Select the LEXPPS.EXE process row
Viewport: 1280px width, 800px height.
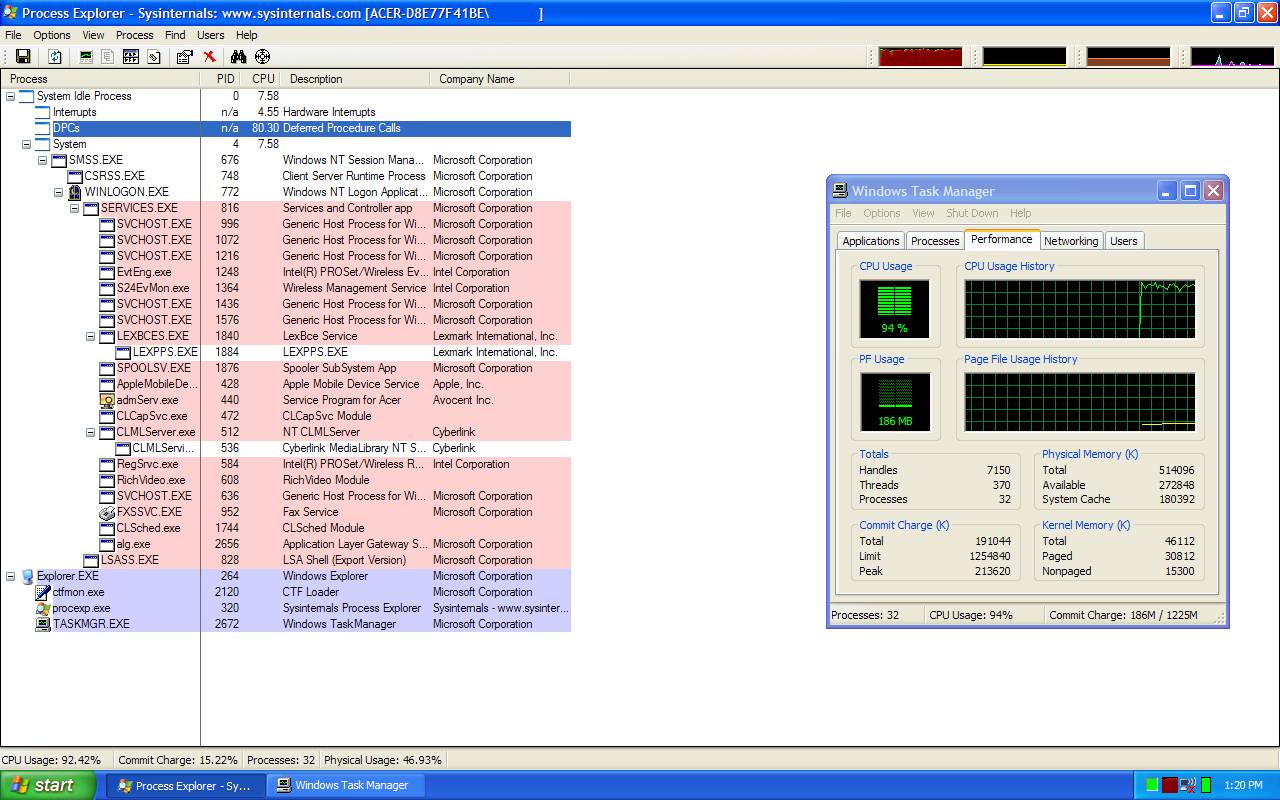pyautogui.click(x=286, y=352)
